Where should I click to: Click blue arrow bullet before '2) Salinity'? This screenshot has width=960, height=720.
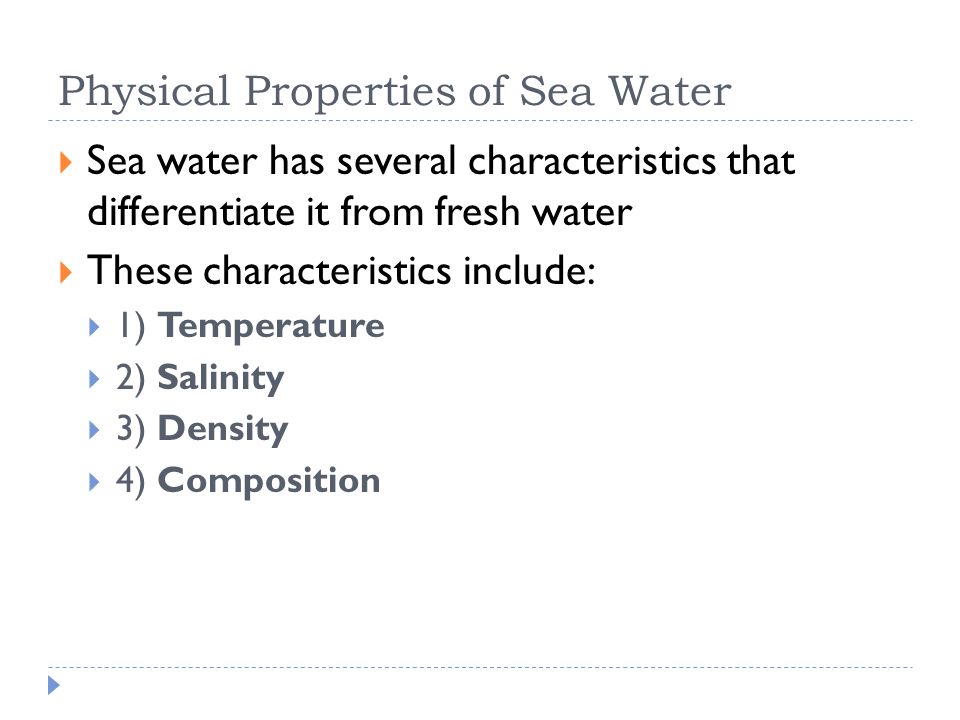(94, 379)
